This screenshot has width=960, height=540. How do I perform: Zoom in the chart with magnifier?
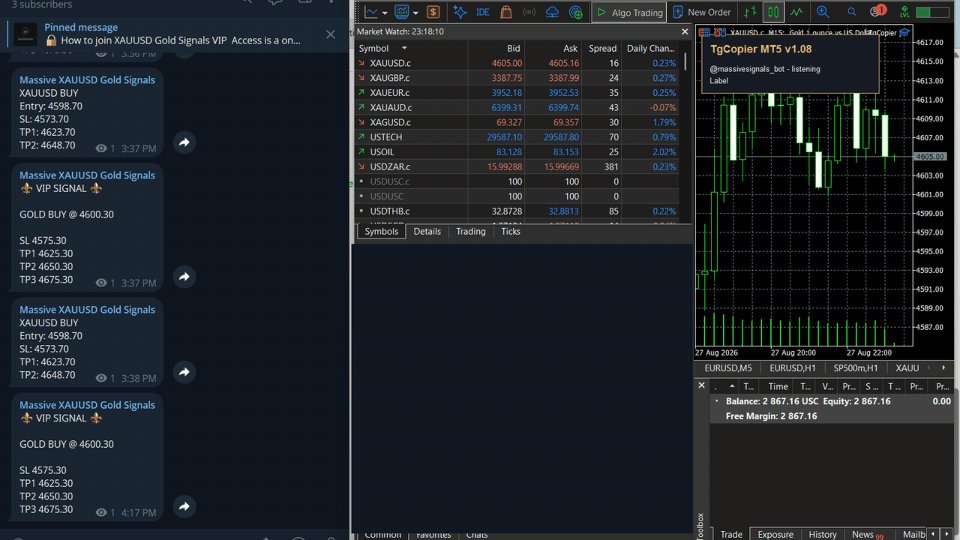point(823,12)
